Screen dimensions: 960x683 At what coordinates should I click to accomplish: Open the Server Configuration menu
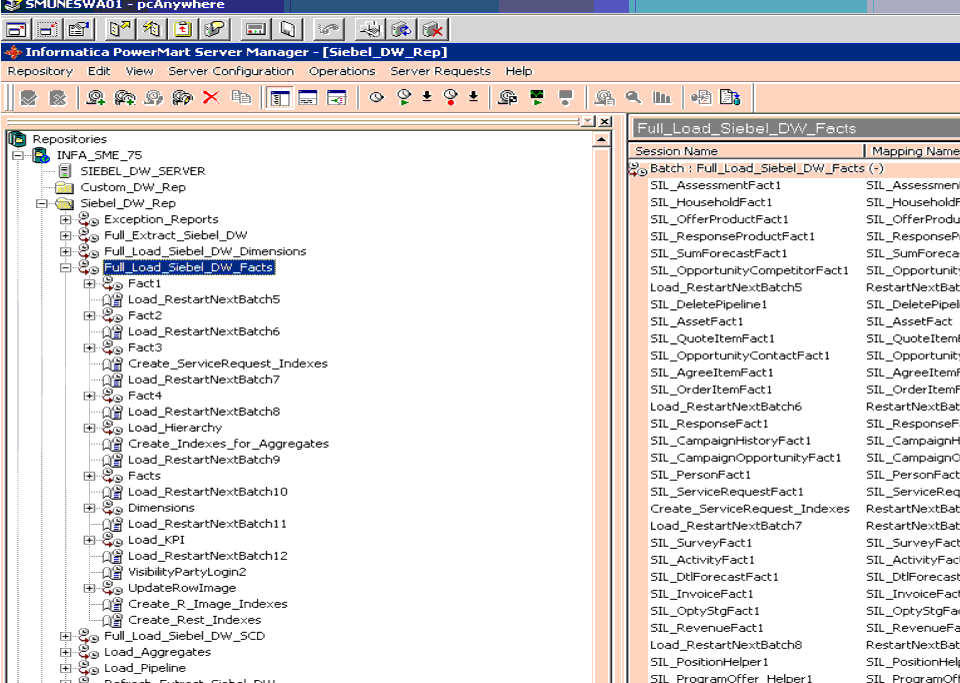pos(231,71)
